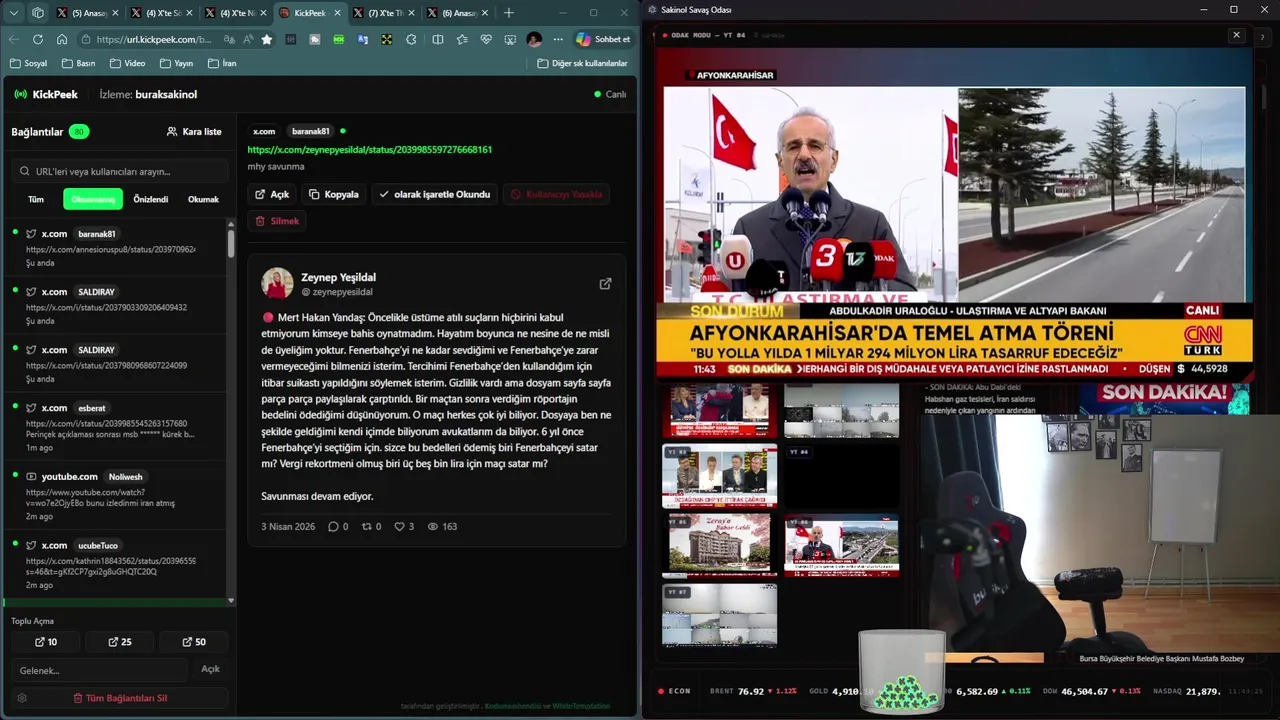Click the KickPeek logo icon

[x=20, y=94]
